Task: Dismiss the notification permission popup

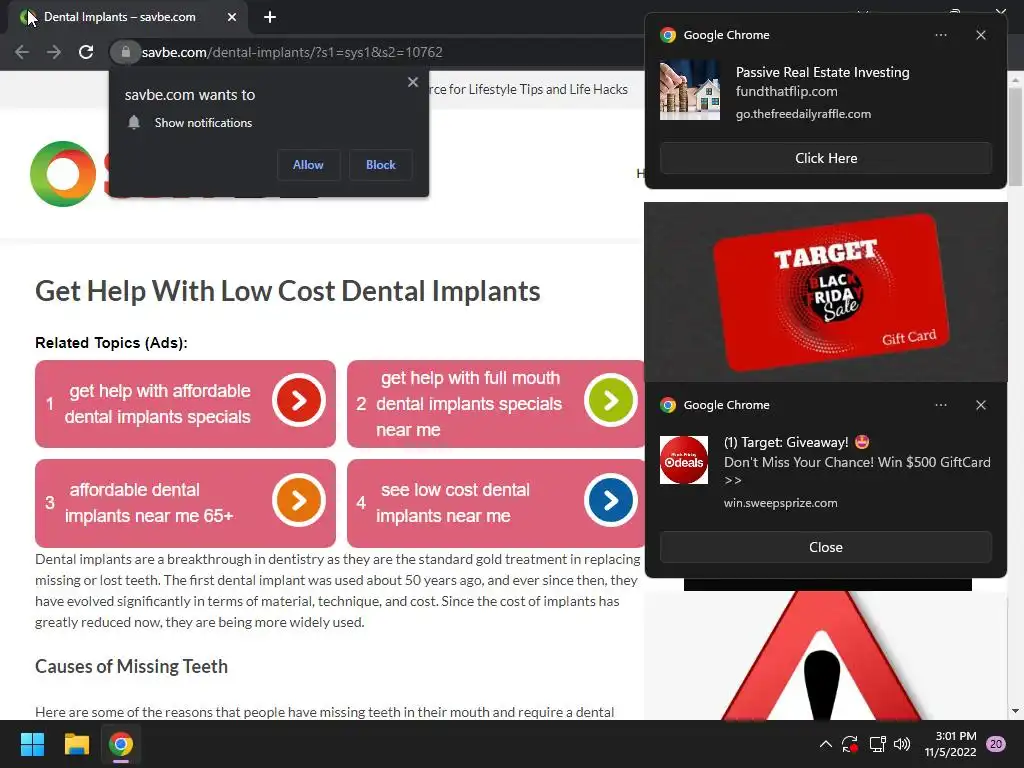Action: pos(413,82)
